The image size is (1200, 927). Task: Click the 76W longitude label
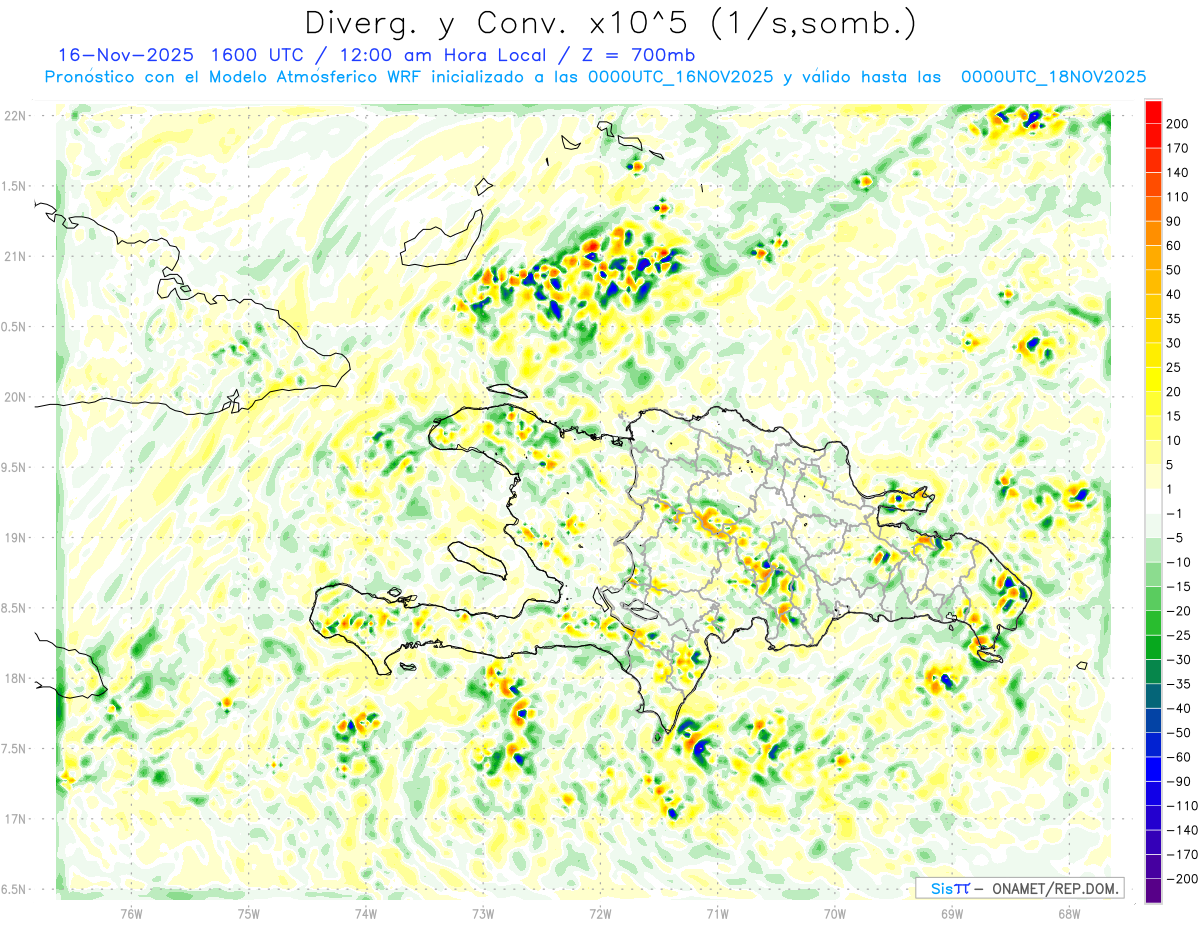point(131,914)
